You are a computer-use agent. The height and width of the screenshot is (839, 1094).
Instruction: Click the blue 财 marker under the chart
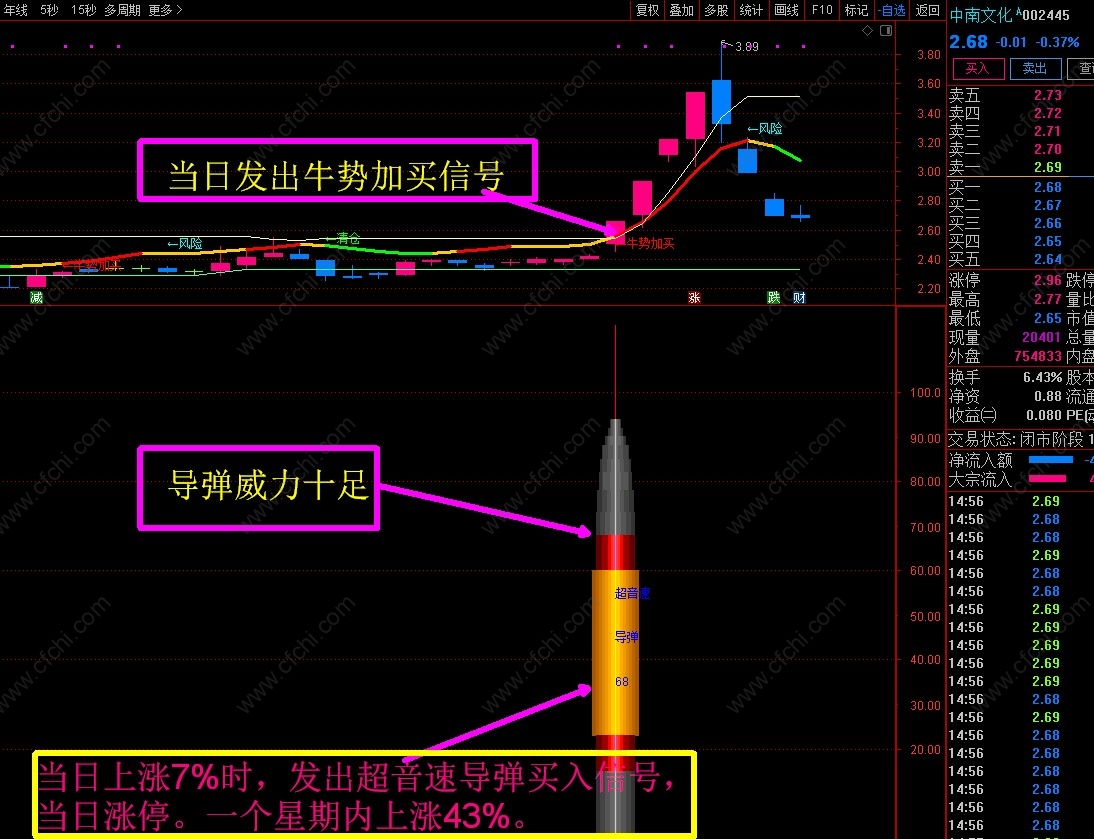tap(800, 298)
